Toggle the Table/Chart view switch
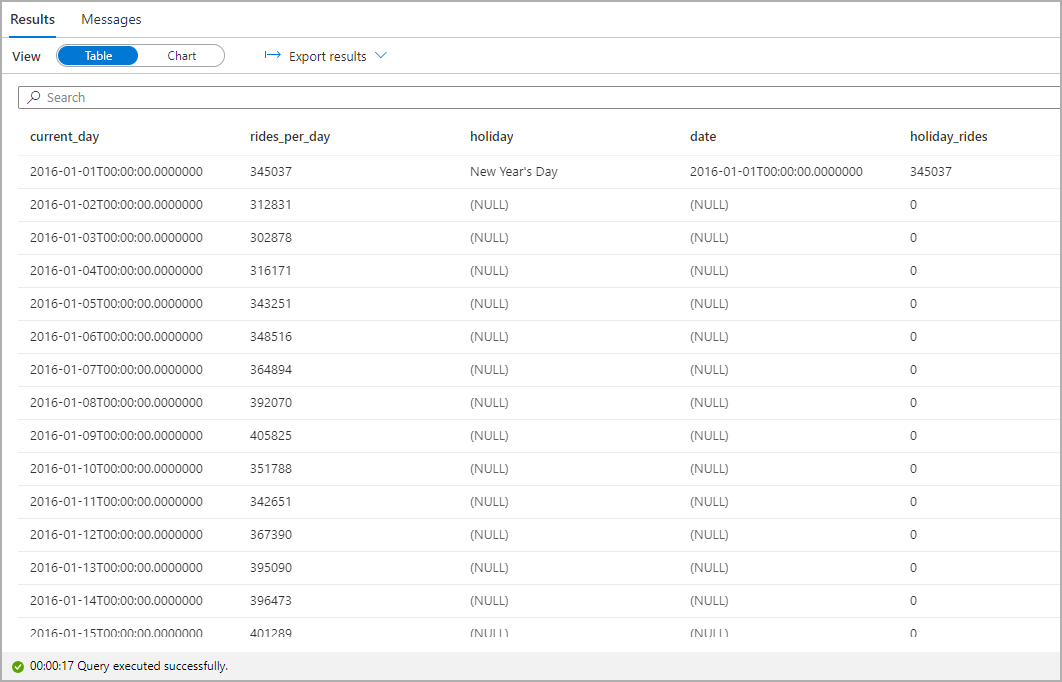Viewport: 1062px width, 682px height. pos(140,55)
